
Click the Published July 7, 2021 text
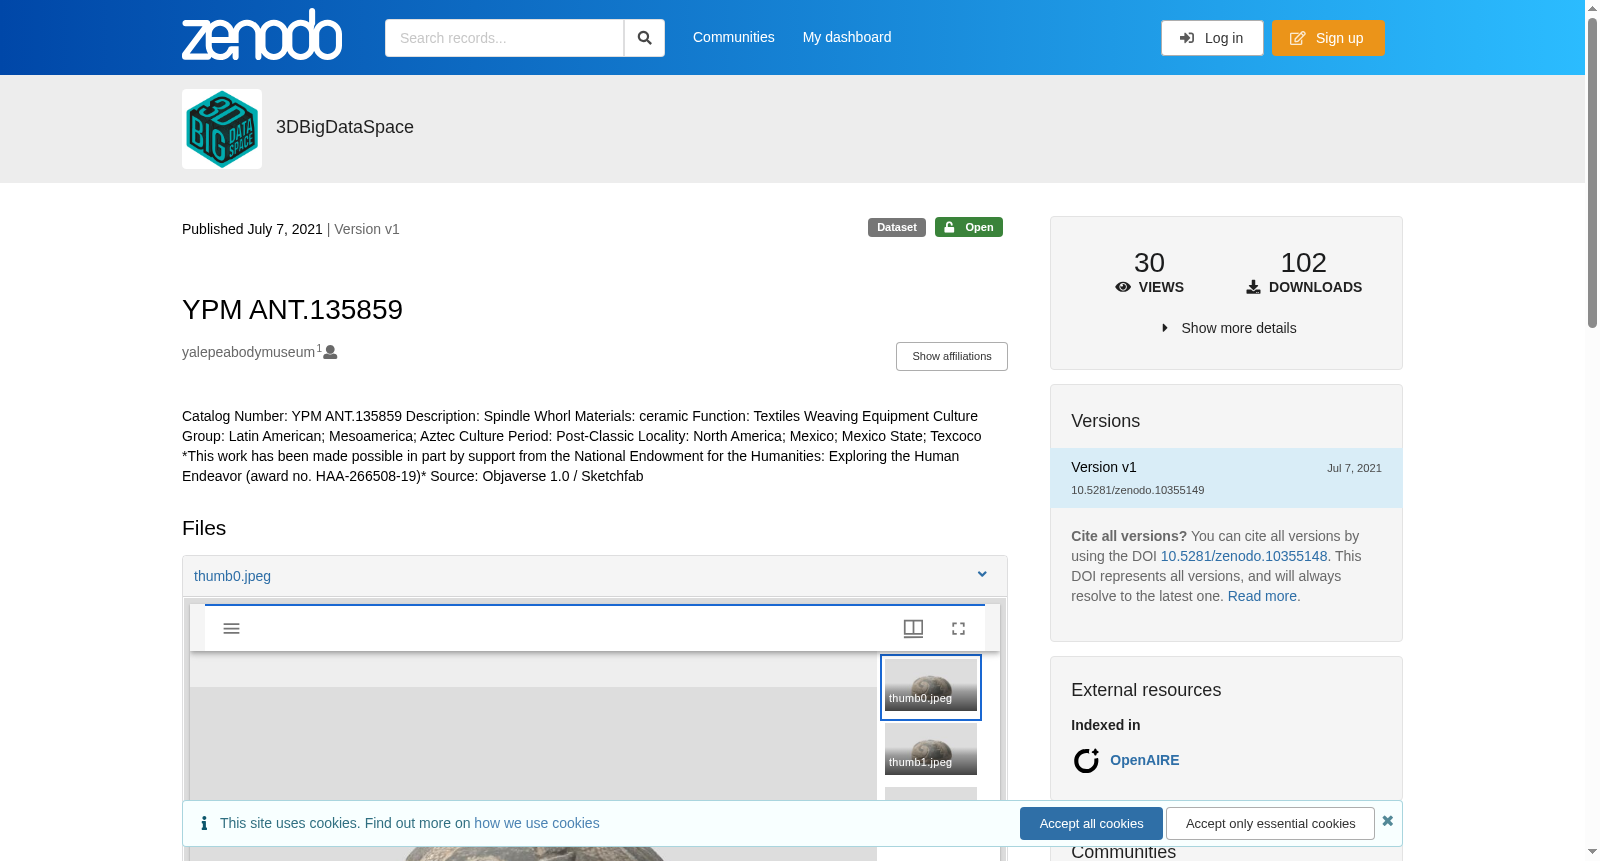[x=252, y=229]
